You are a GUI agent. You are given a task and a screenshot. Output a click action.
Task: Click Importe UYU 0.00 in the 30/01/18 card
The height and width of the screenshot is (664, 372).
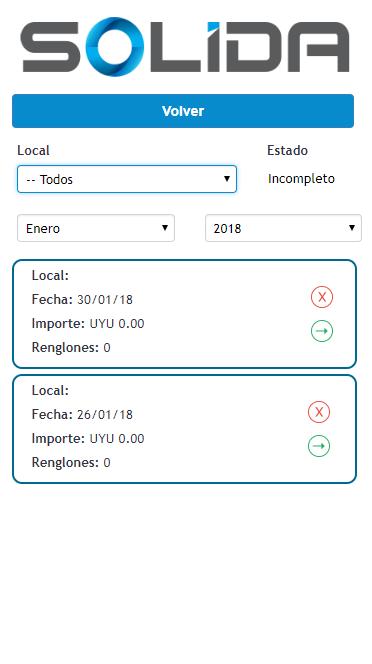[88, 324]
